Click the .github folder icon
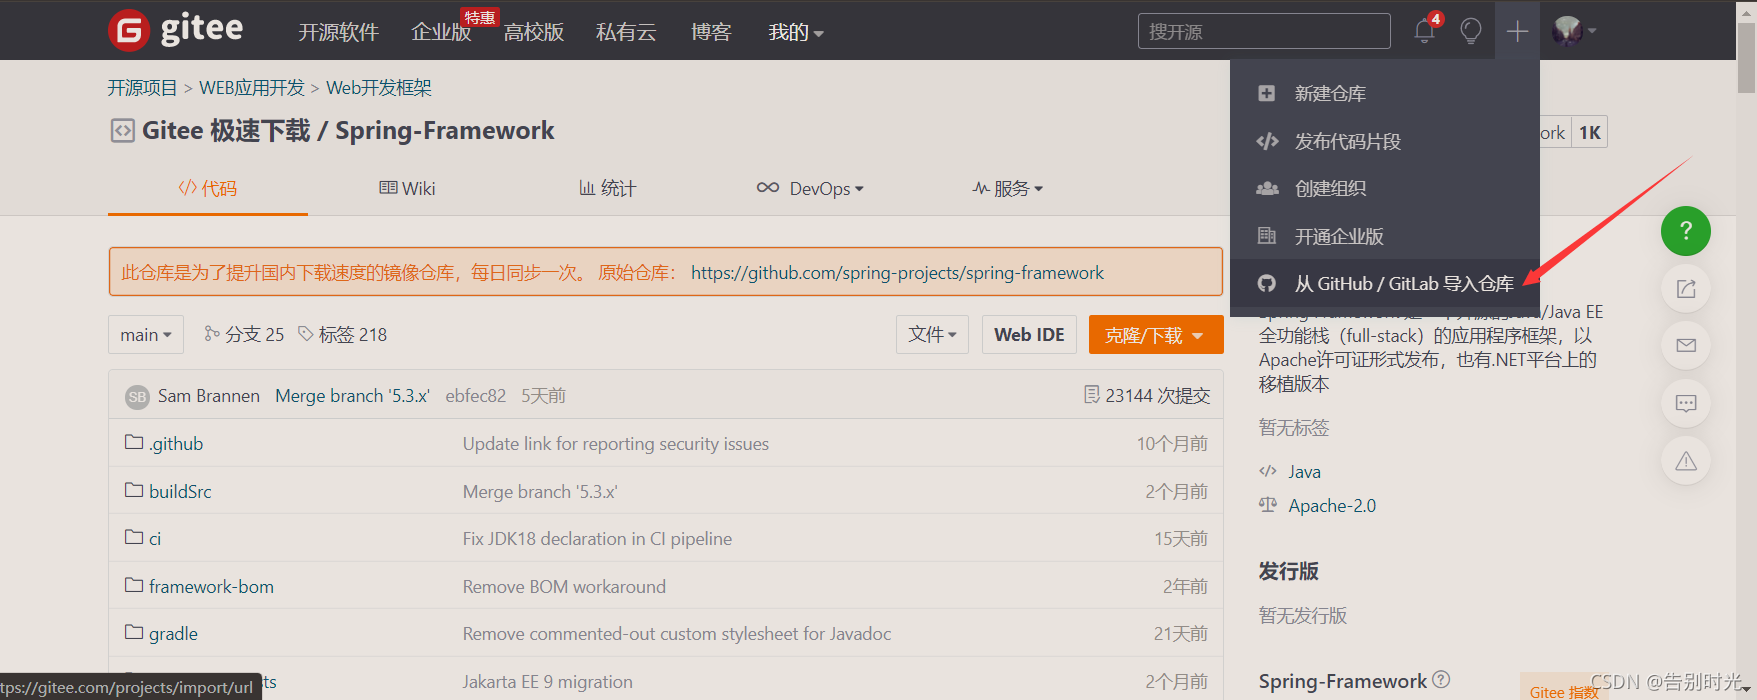This screenshot has height=700, width=1757. [134, 442]
